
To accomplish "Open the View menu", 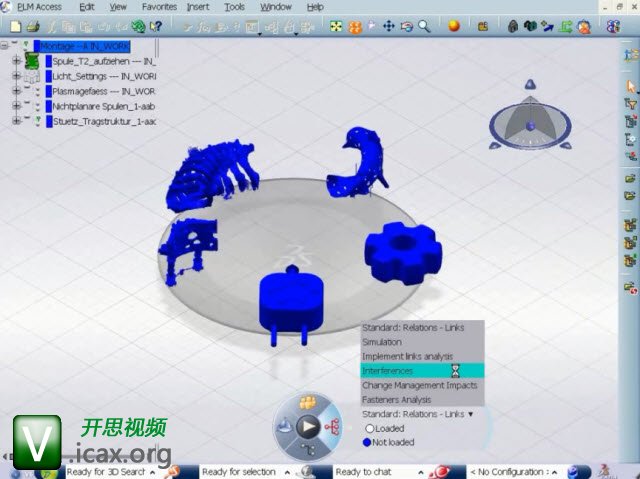I will tap(118, 7).
